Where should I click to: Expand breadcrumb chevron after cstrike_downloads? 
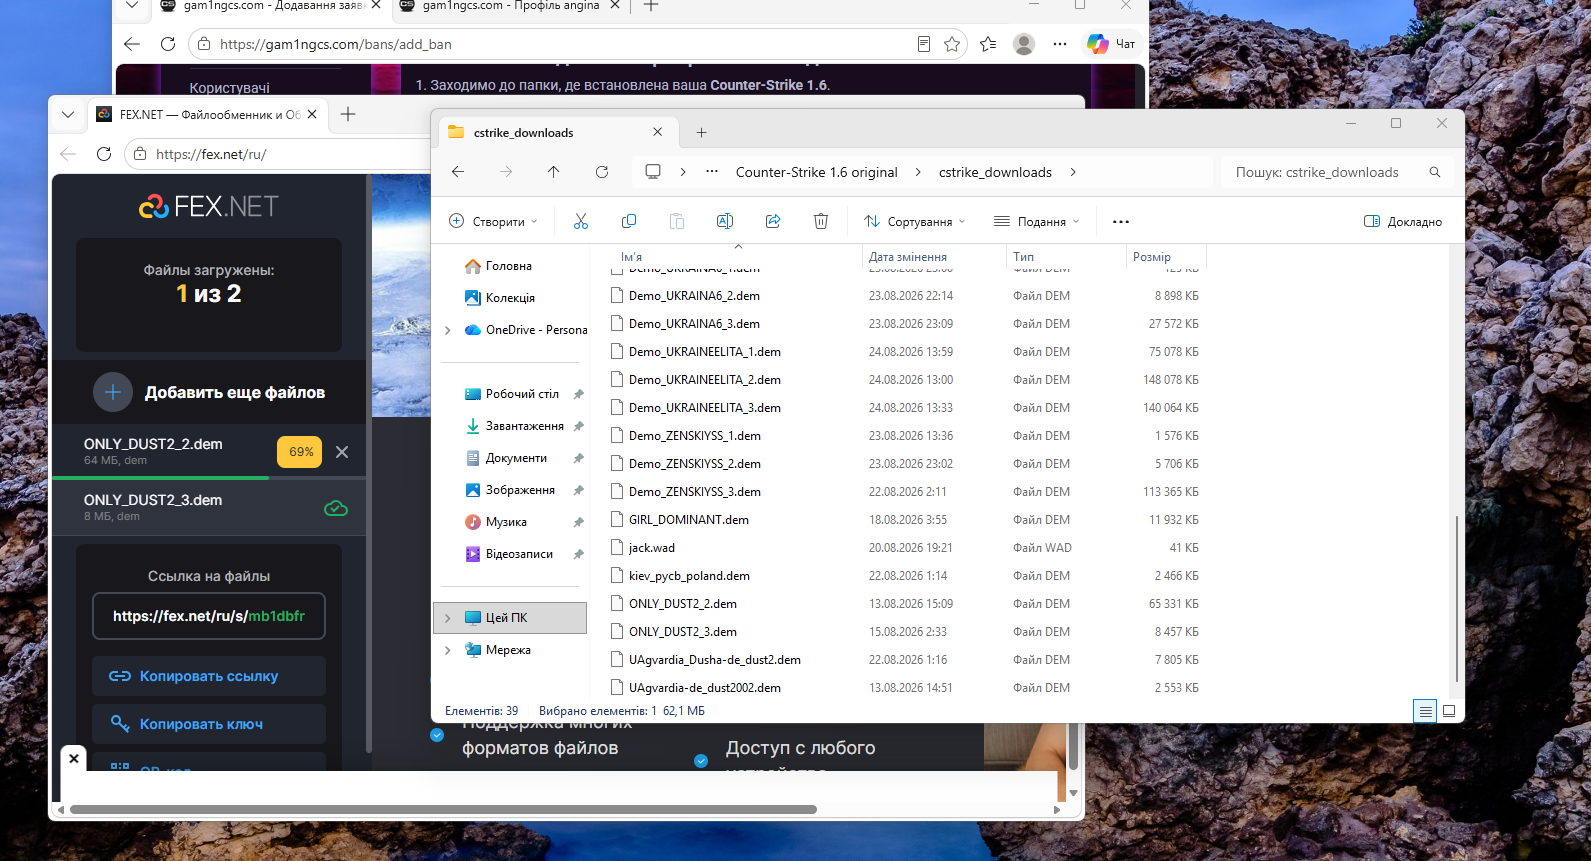(x=1073, y=172)
